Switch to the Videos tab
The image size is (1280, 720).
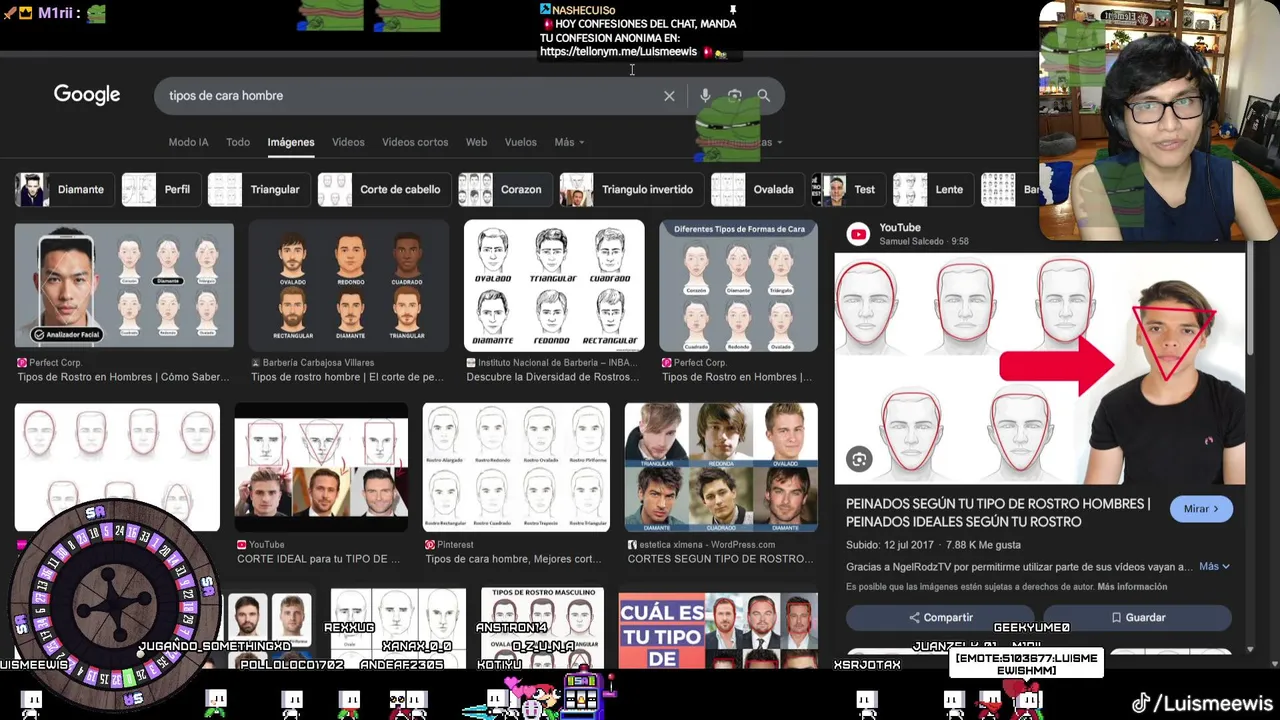pyautogui.click(x=348, y=142)
